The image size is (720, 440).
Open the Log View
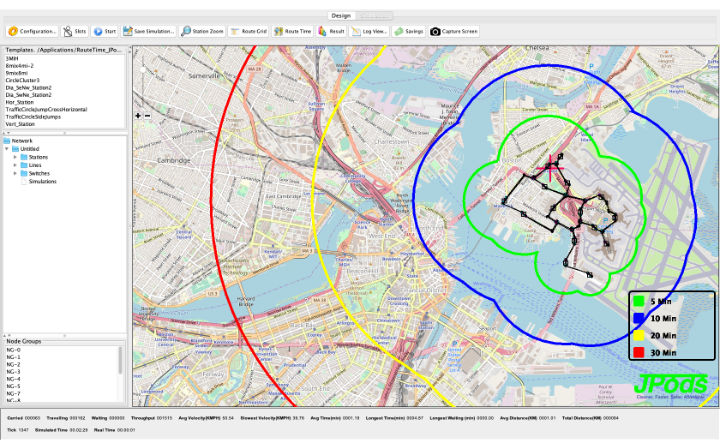click(368, 31)
